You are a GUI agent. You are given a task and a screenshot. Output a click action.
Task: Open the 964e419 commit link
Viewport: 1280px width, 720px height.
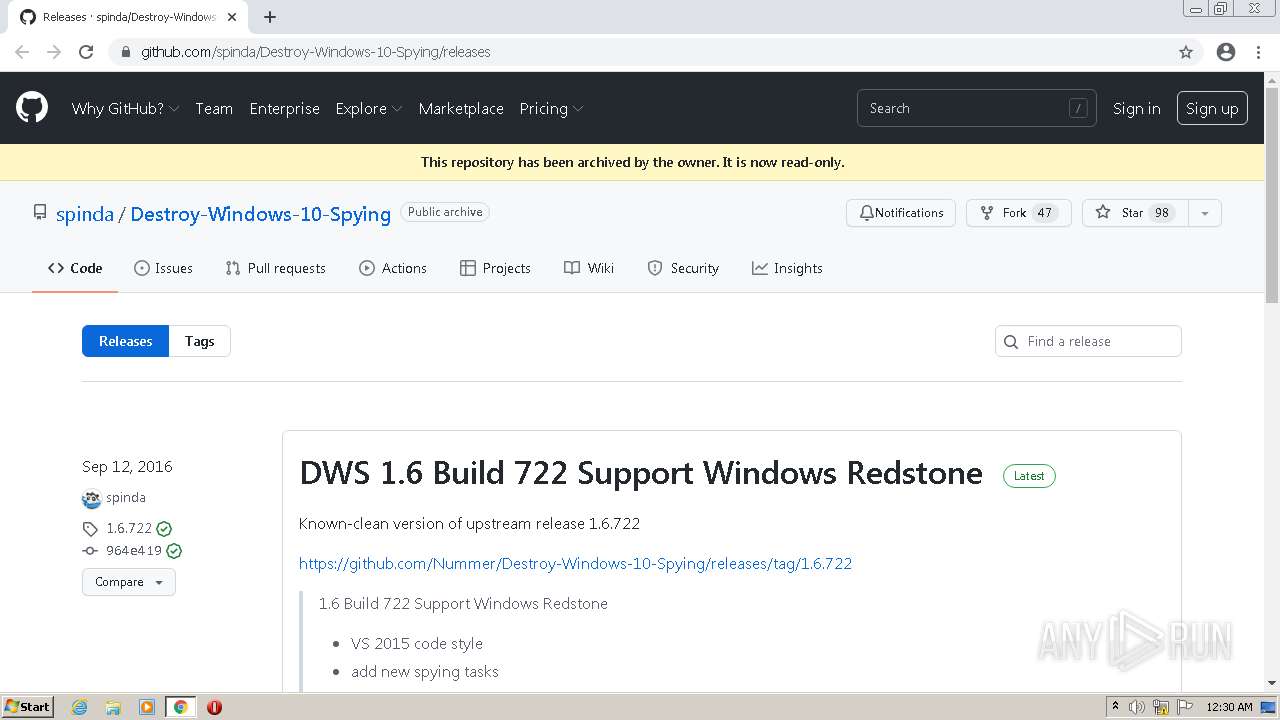[134, 551]
